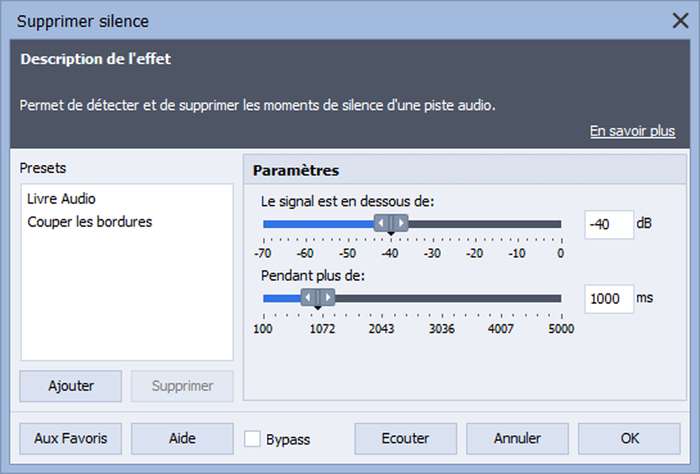The width and height of the screenshot is (700, 474).
Task: Click the ms duration input field
Action: [x=609, y=299]
